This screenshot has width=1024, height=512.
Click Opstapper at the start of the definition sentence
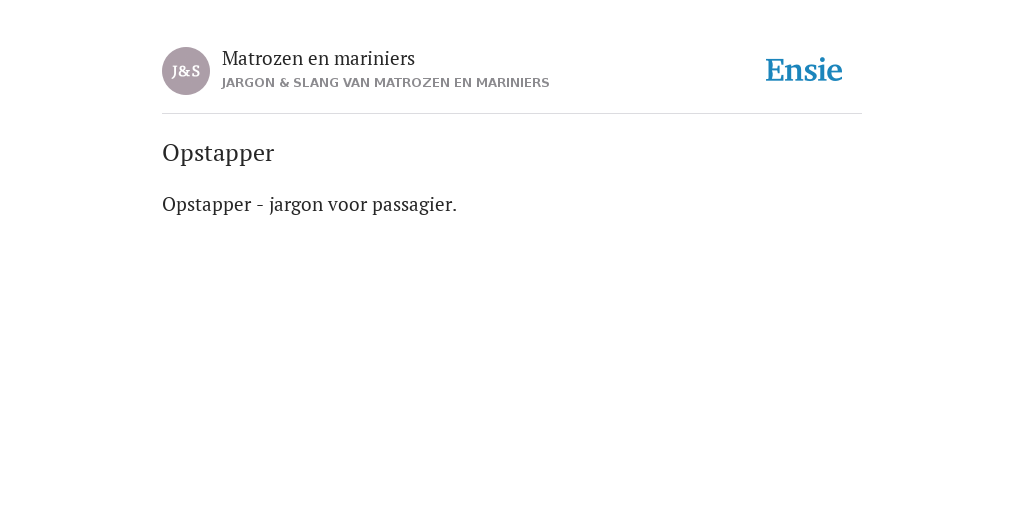point(206,205)
